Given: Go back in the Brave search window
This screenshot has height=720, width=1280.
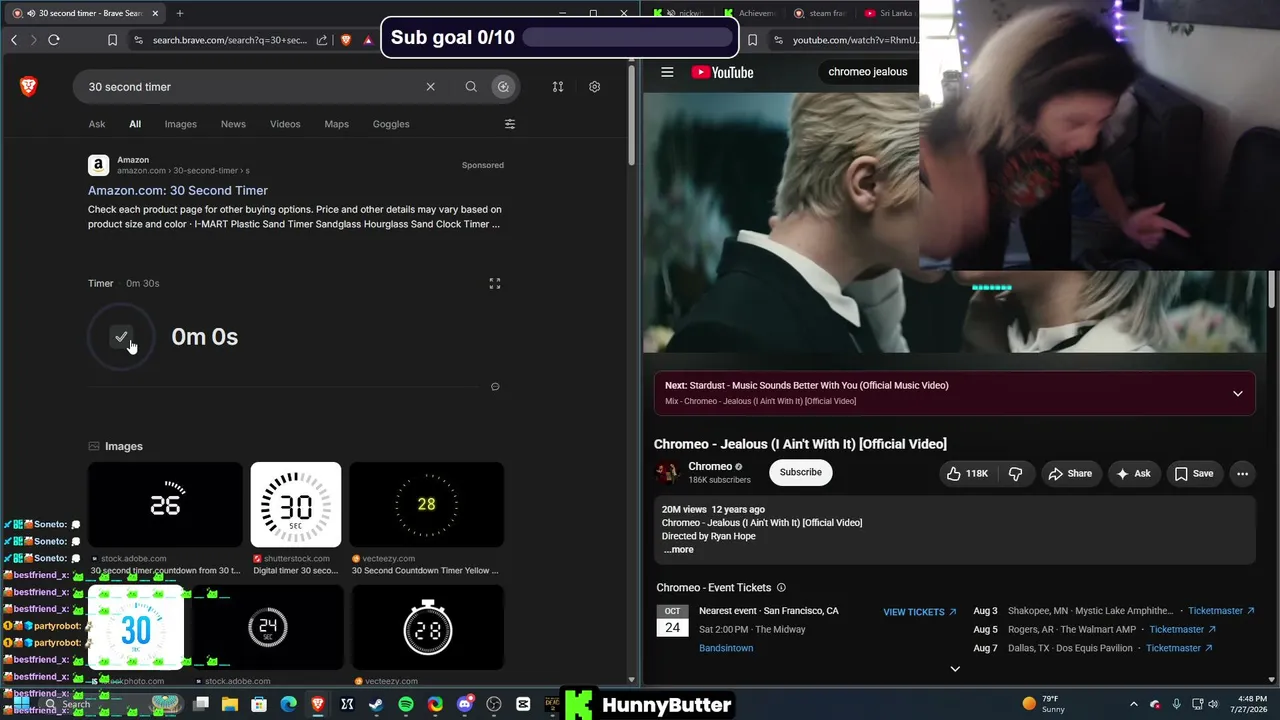Looking at the screenshot, I should tap(14, 40).
